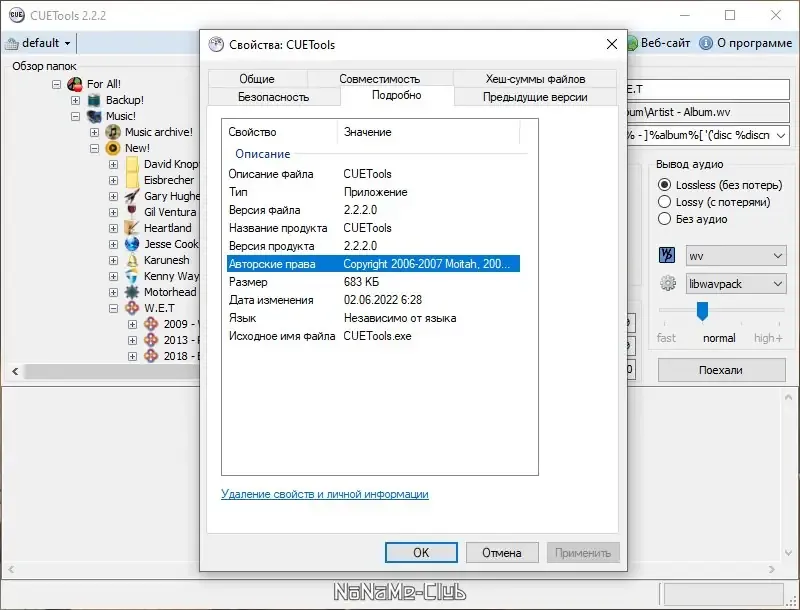The image size is (800, 610).
Task: Click the For All! folder icon
Action: 75,84
